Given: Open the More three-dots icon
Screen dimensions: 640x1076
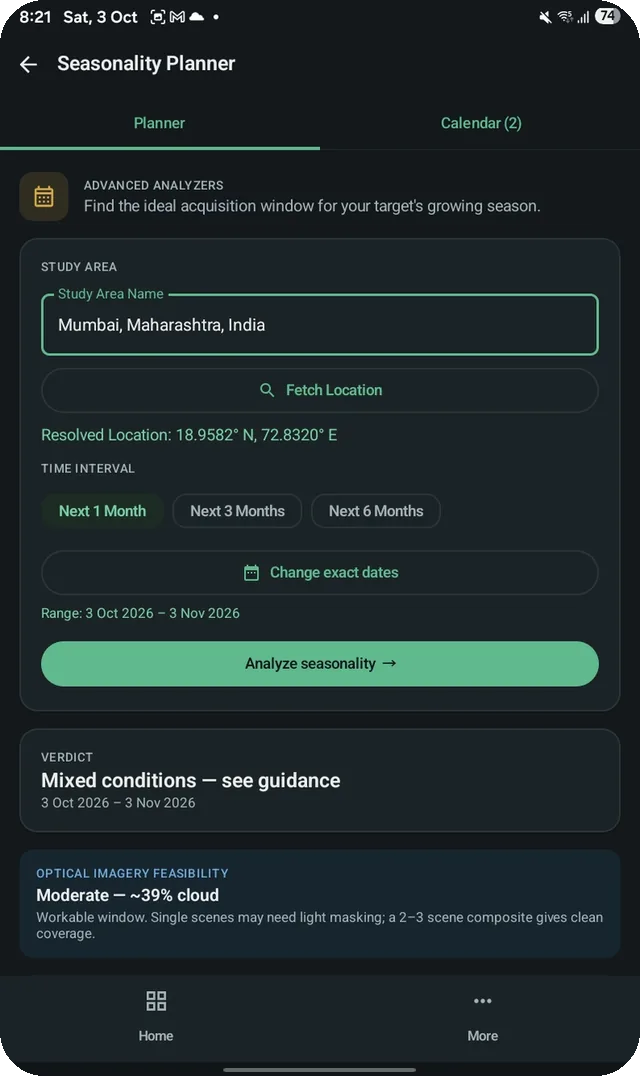Looking at the screenshot, I should point(482,1001).
